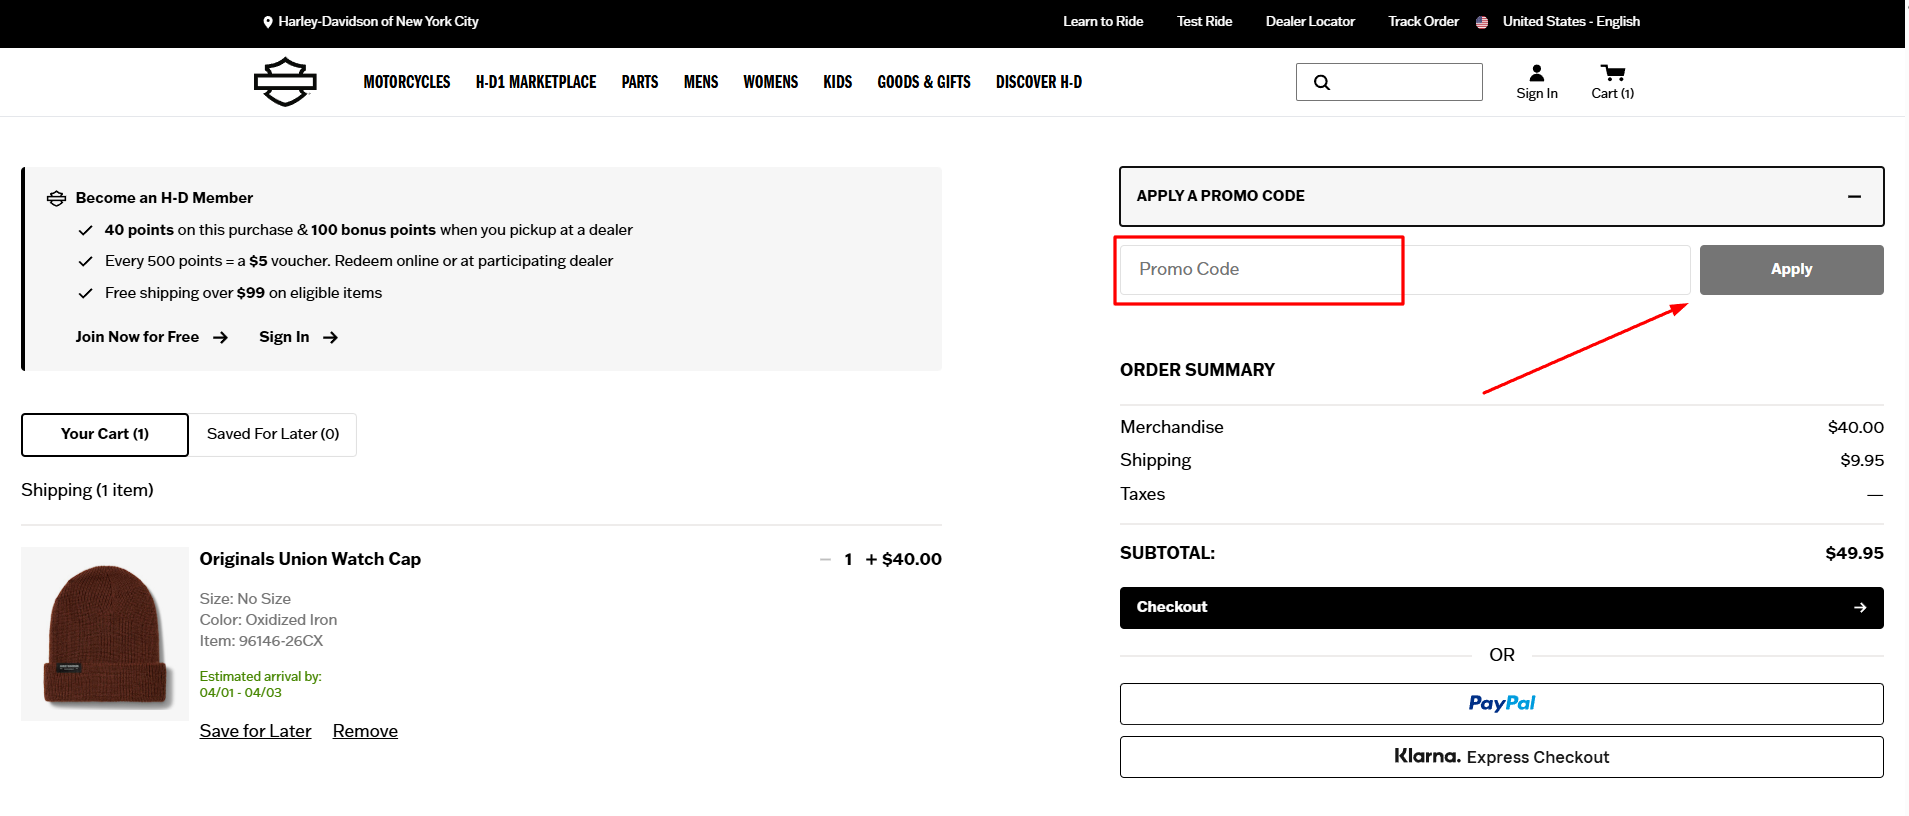Click the location pin dealer icon
Image resolution: width=1909 pixels, height=816 pixels.
267,22
